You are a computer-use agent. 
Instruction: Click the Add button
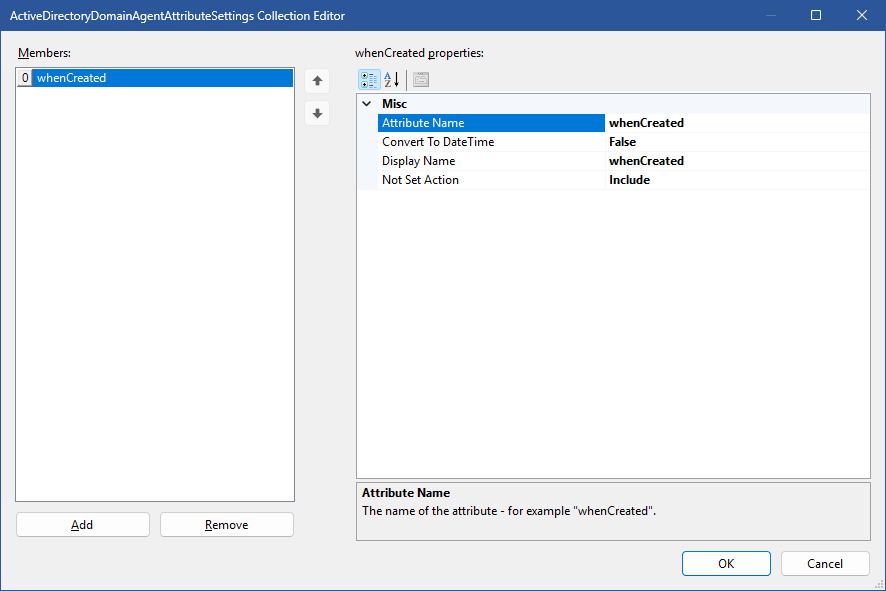click(82, 525)
